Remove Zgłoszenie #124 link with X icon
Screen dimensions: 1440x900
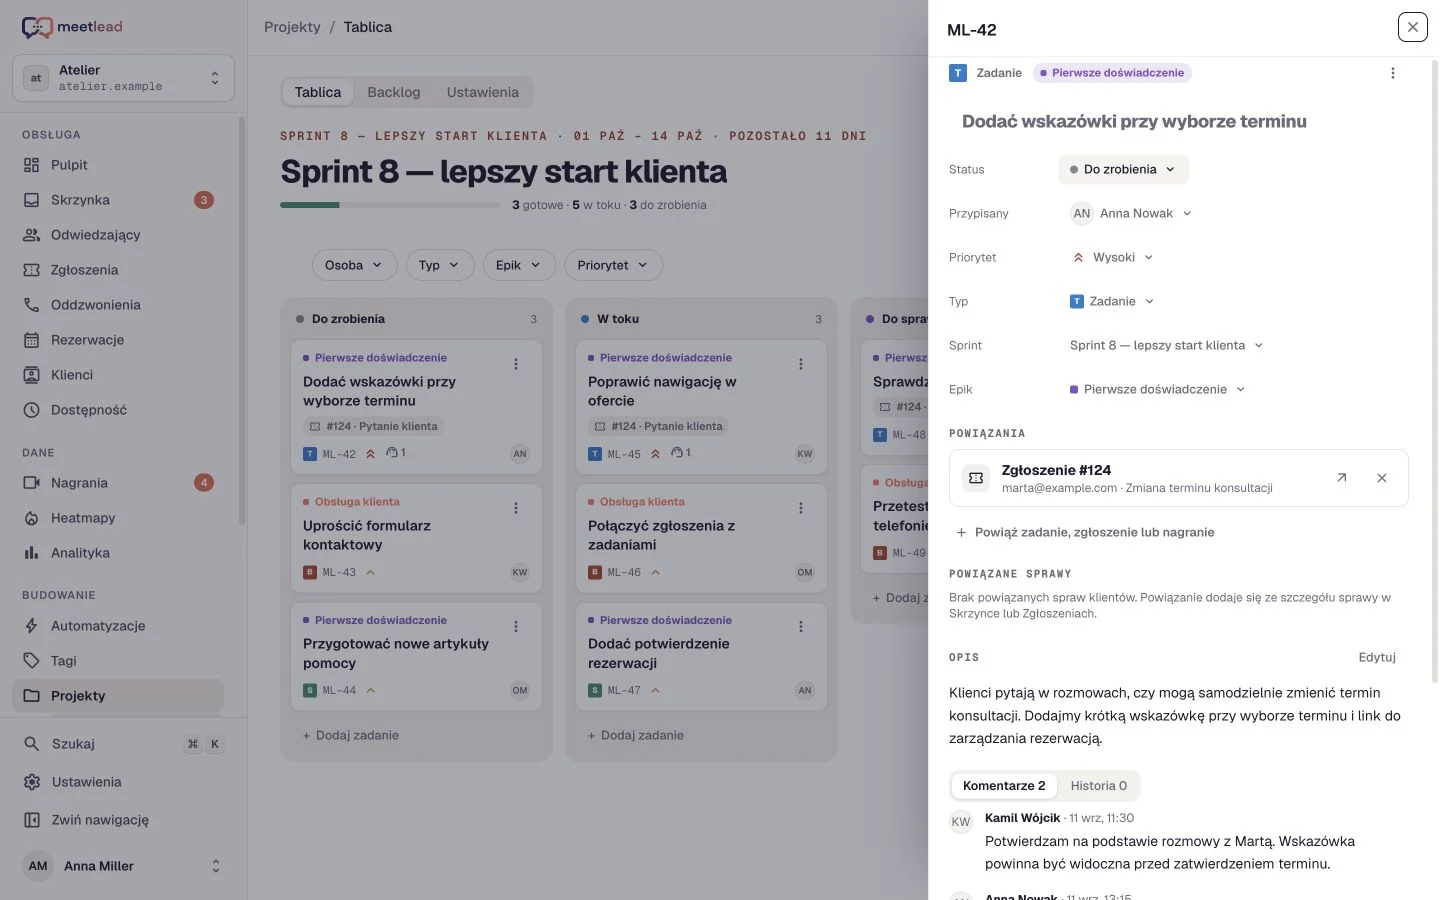pyautogui.click(x=1382, y=478)
